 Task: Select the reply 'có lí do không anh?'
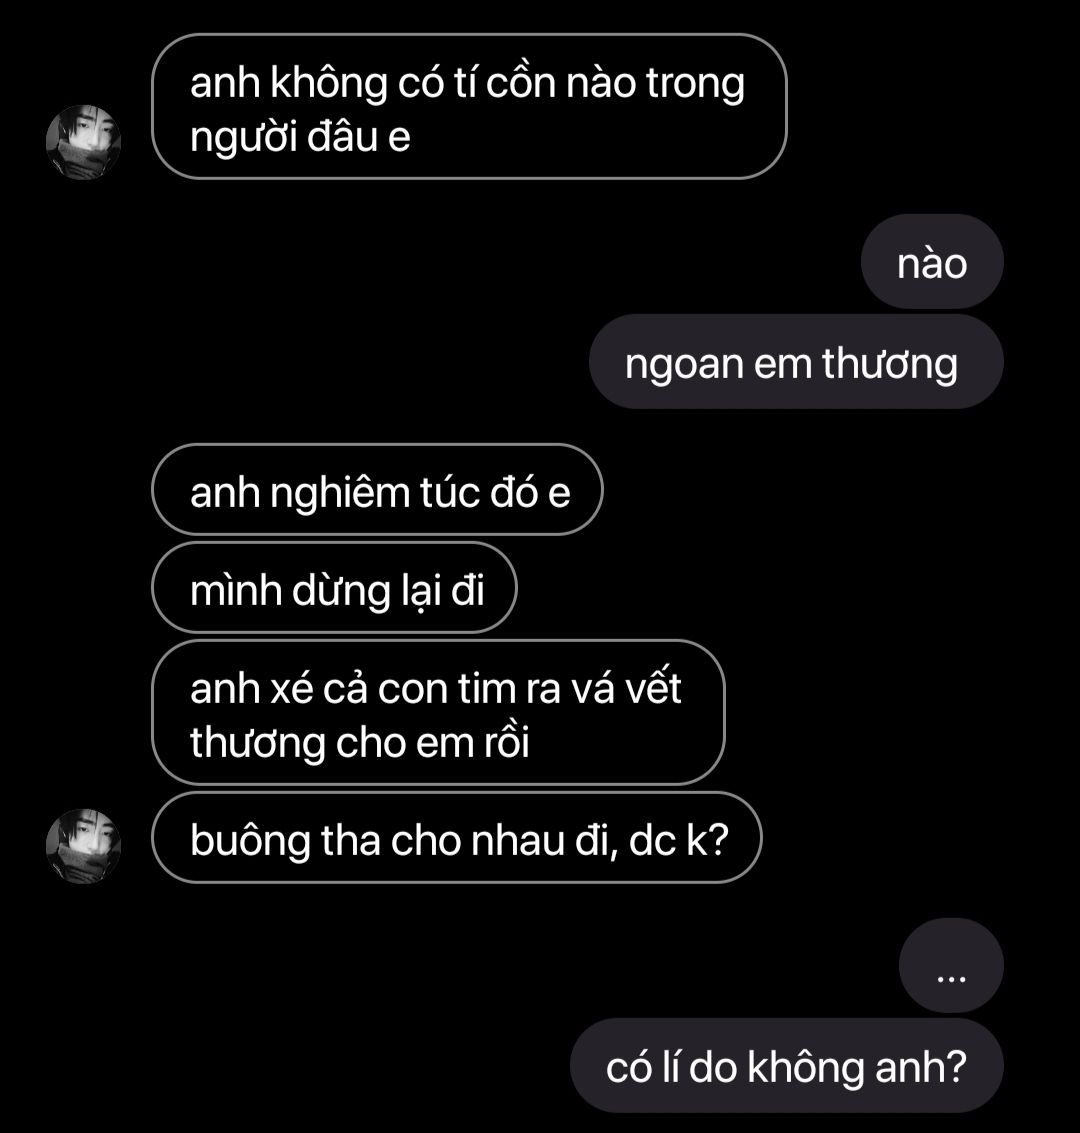pyautogui.click(x=787, y=1065)
